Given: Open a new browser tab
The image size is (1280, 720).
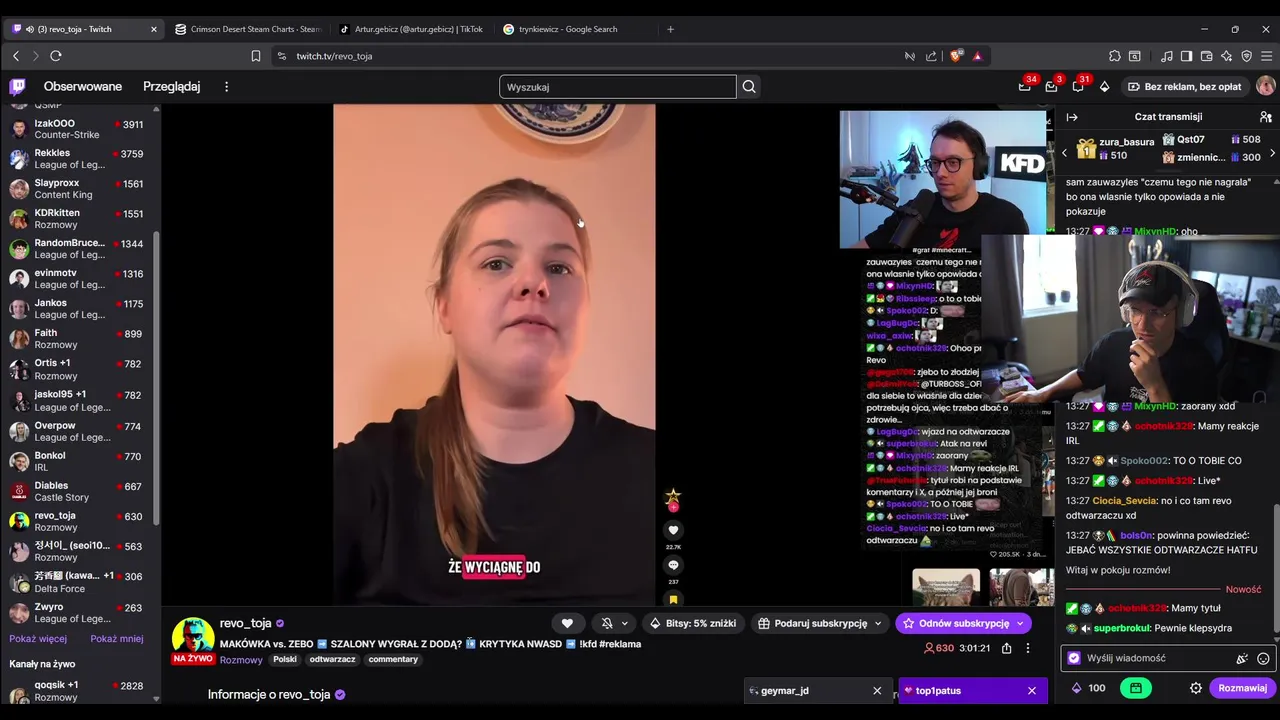Looking at the screenshot, I should [670, 29].
